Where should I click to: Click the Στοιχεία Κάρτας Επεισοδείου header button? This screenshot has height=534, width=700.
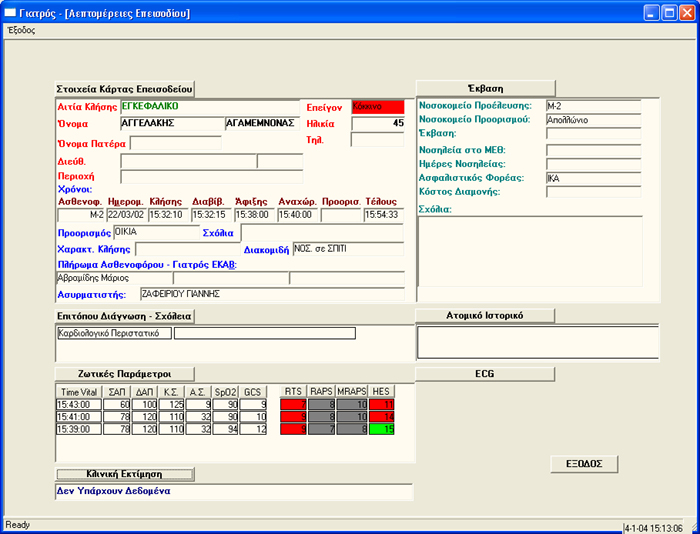click(x=125, y=89)
